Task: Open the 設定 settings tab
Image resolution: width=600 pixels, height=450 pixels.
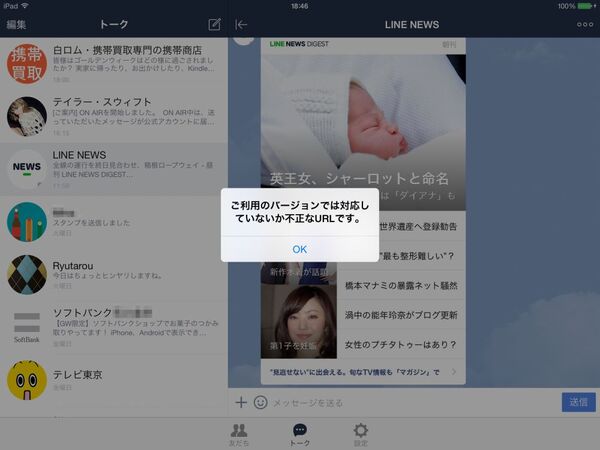Action: [360, 435]
